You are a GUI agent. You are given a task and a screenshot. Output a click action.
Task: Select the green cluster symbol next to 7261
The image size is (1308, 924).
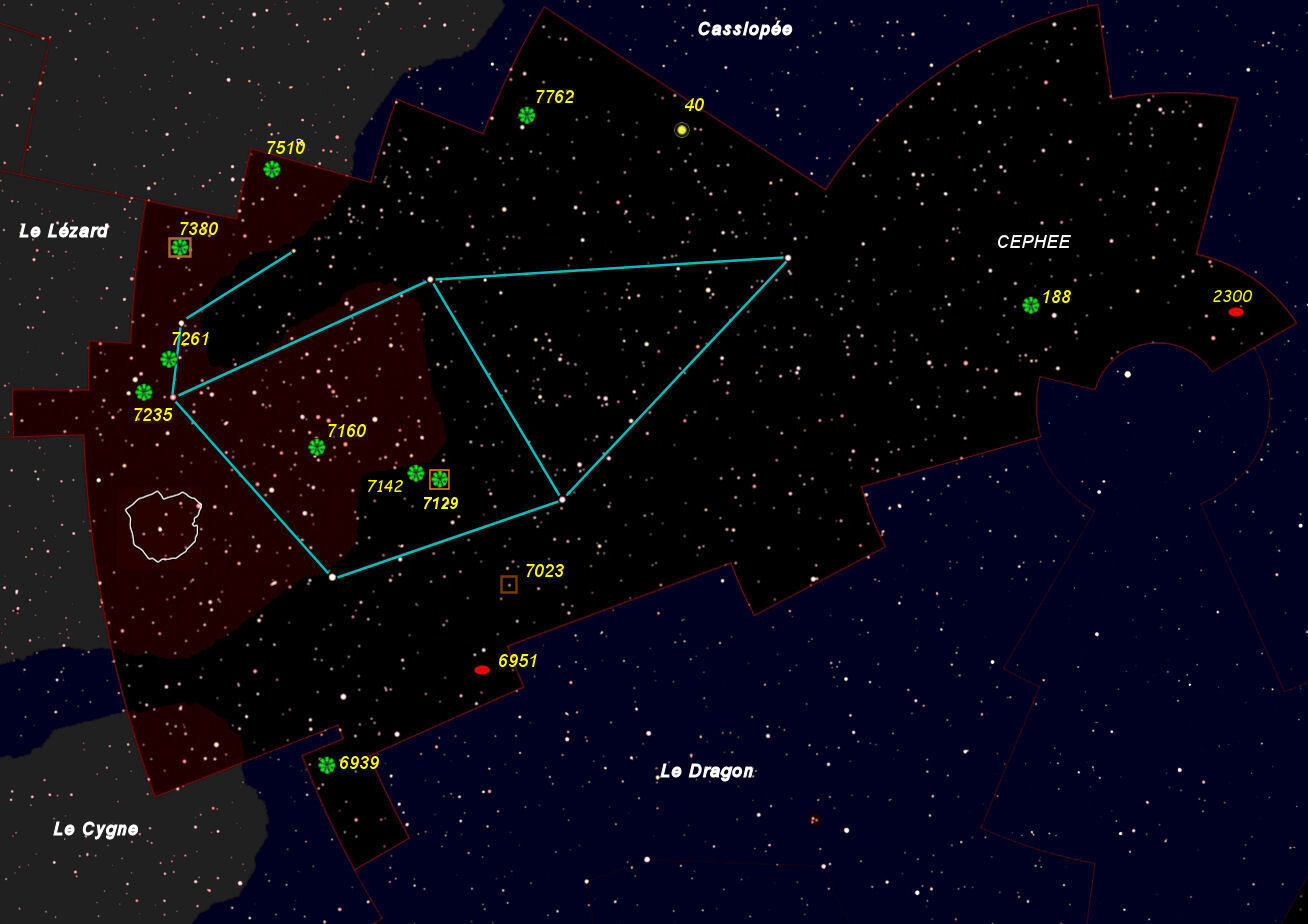point(169,359)
